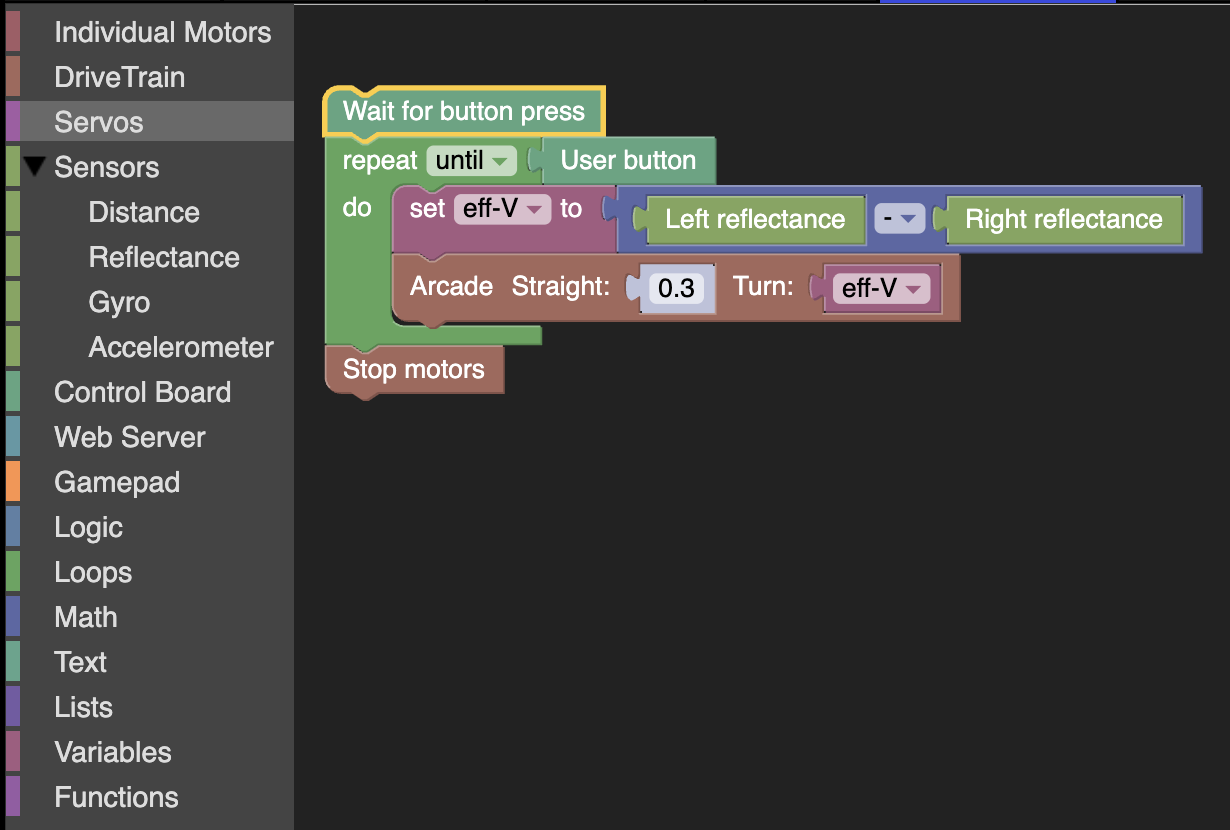
Task: Collapse the Sensors category triangle
Action: [x=35, y=167]
